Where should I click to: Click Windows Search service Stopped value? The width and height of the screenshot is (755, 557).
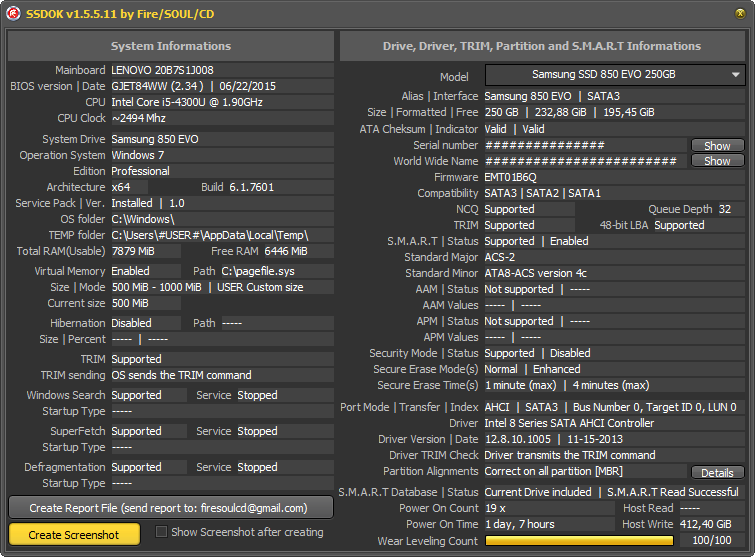click(x=257, y=395)
